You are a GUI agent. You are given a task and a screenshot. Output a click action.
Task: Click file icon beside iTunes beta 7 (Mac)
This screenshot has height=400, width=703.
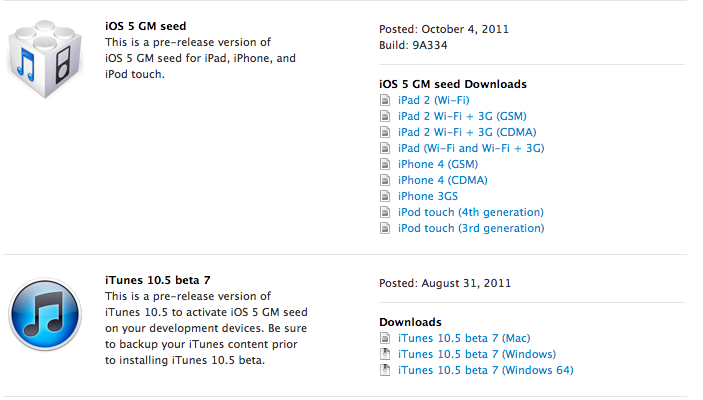385,338
